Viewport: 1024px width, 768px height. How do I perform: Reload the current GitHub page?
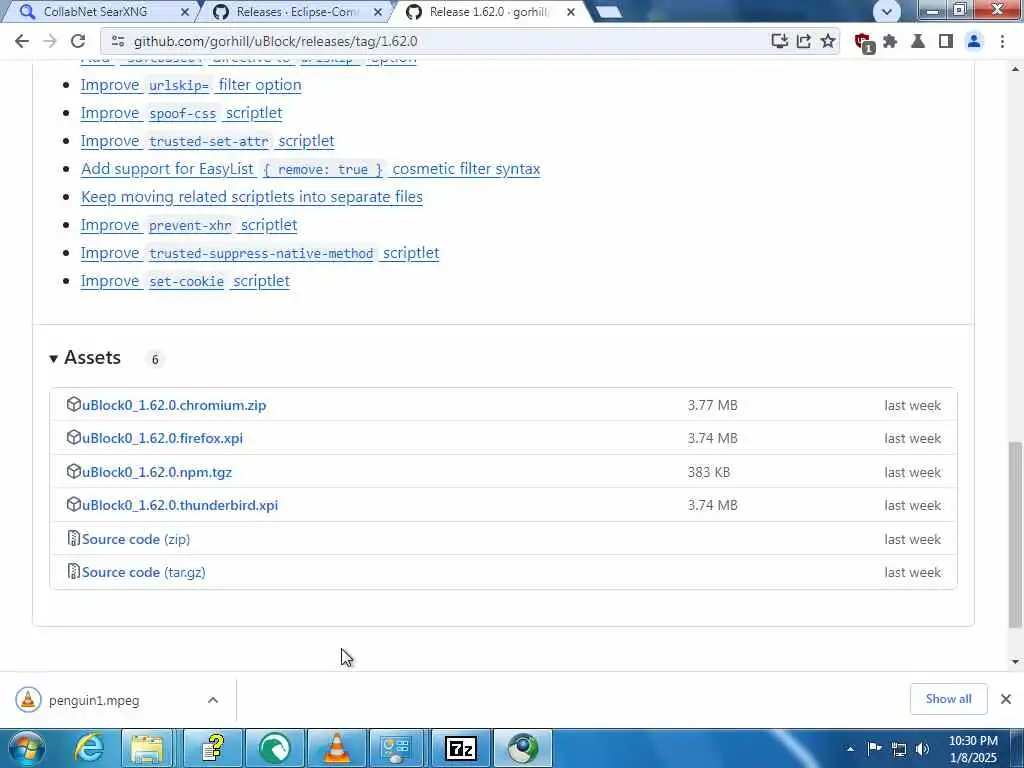78,41
